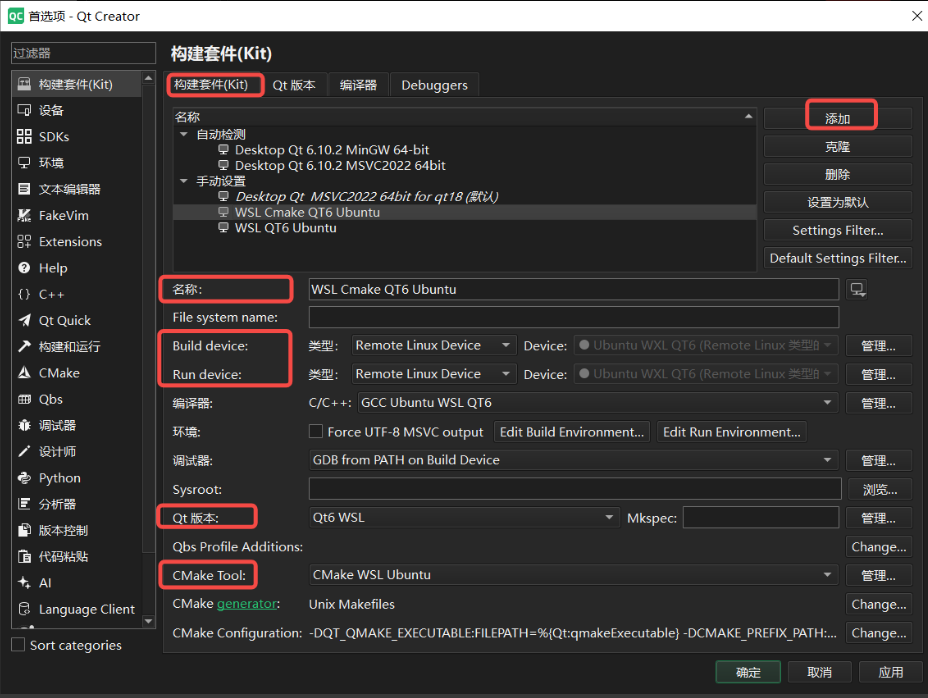The height and width of the screenshot is (698, 928).
Task: Collapse the 自动检测 tree group
Action: click(x=183, y=134)
